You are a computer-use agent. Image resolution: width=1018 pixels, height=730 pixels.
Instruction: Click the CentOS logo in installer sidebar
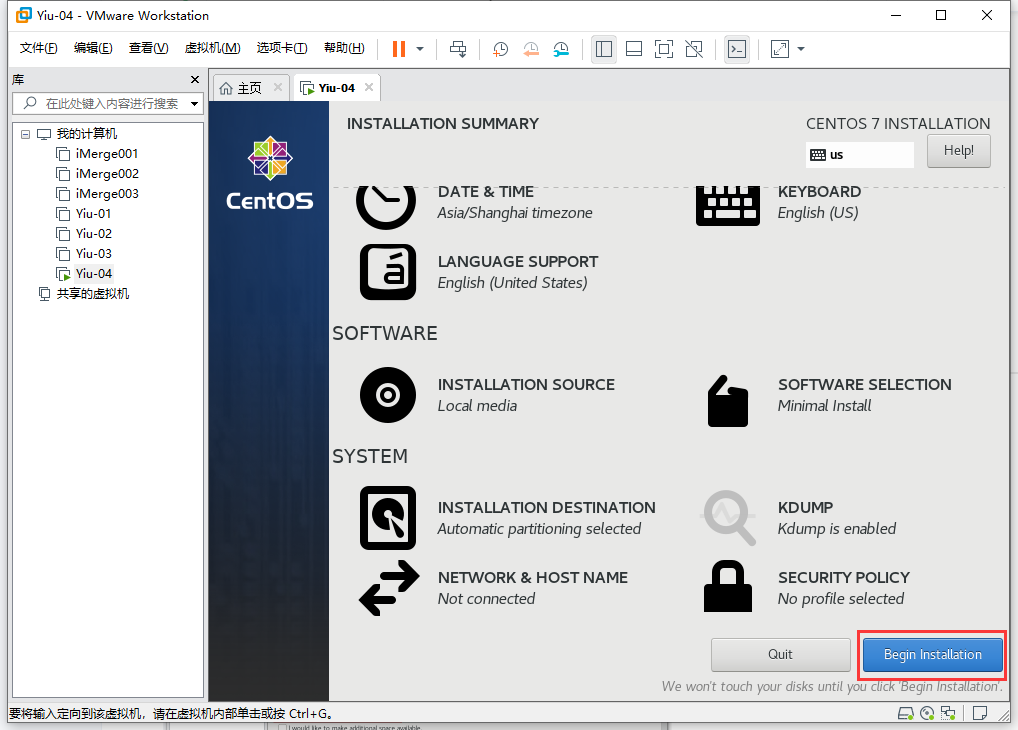pos(269,173)
